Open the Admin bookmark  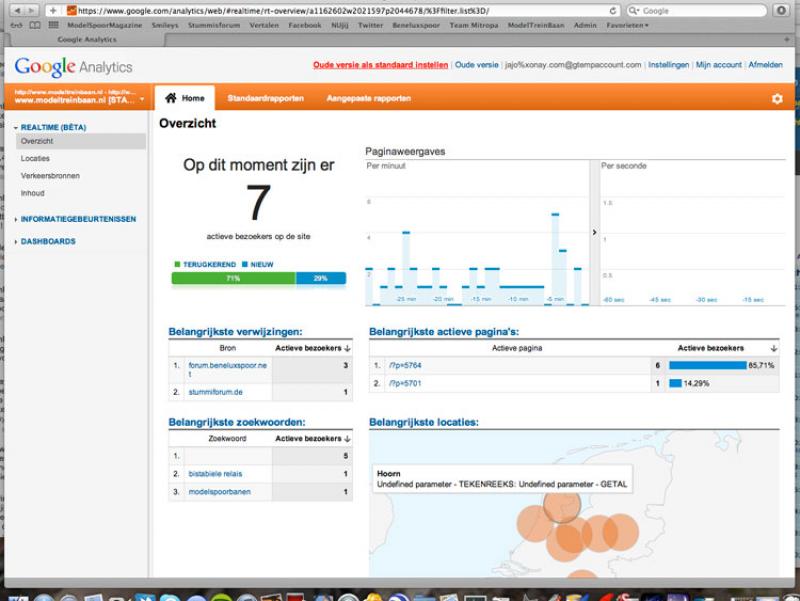(585, 25)
